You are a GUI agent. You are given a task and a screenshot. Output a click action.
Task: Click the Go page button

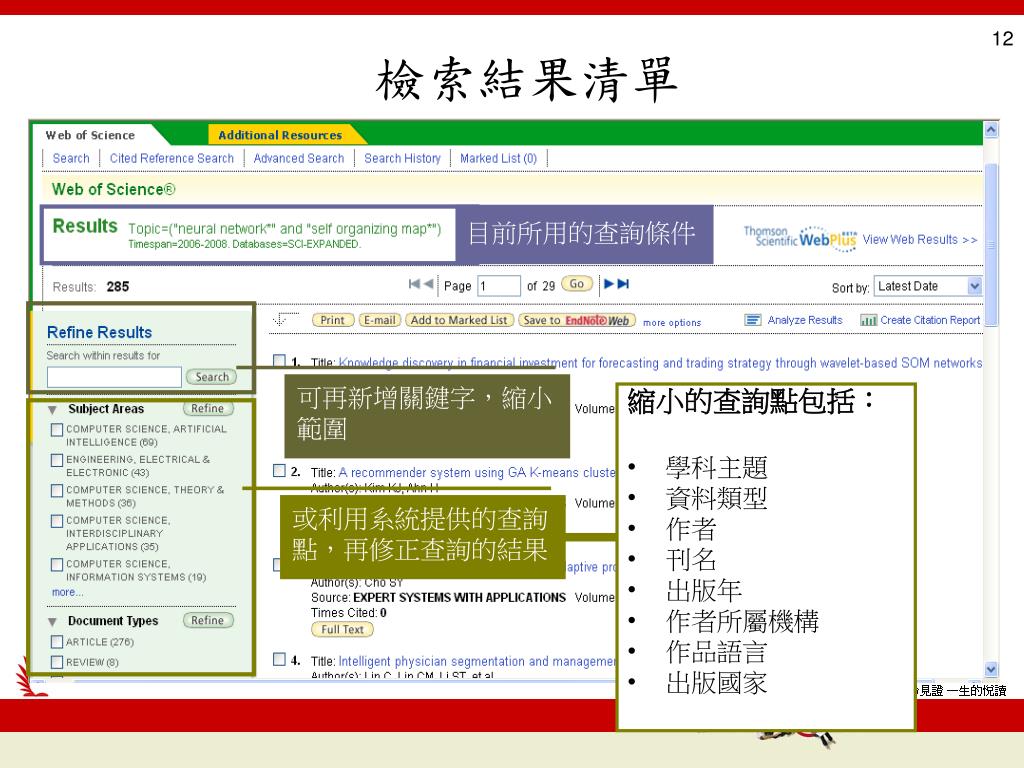pos(577,284)
